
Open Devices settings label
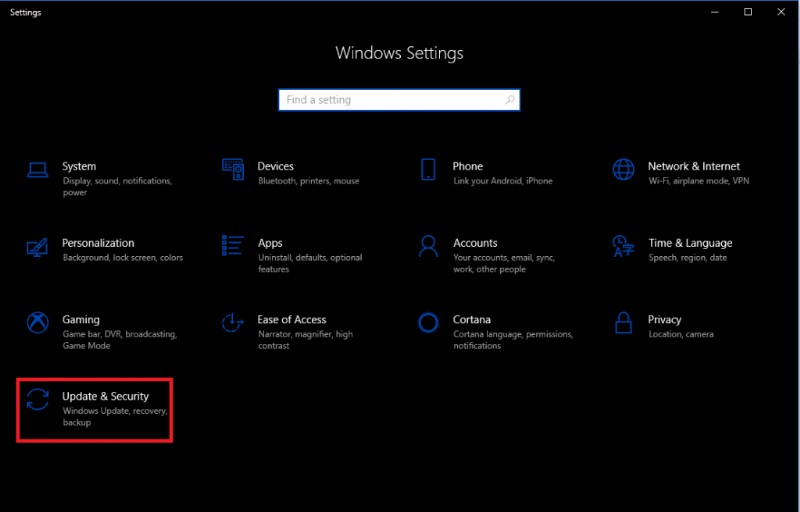[276, 166]
